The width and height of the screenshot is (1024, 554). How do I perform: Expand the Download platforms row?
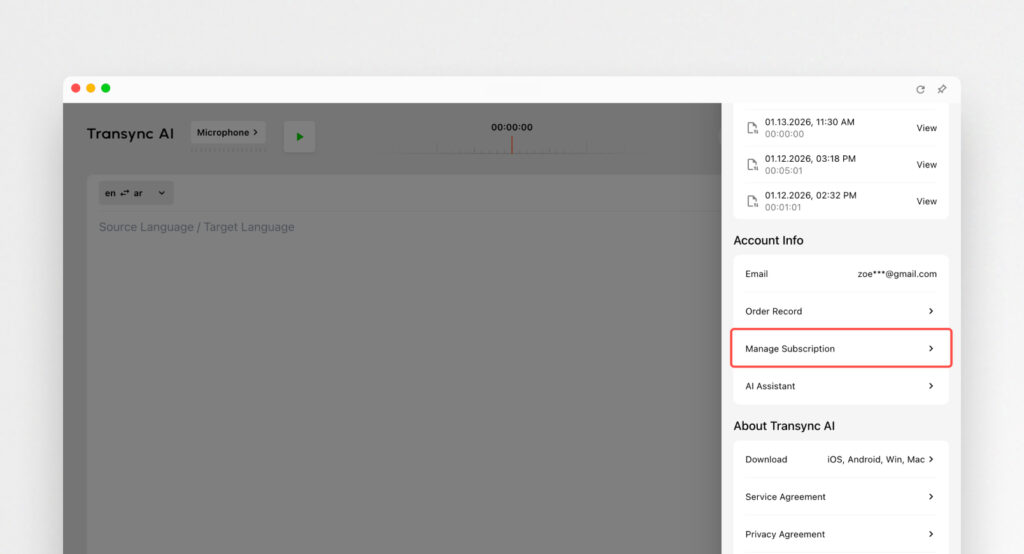(x=840, y=460)
